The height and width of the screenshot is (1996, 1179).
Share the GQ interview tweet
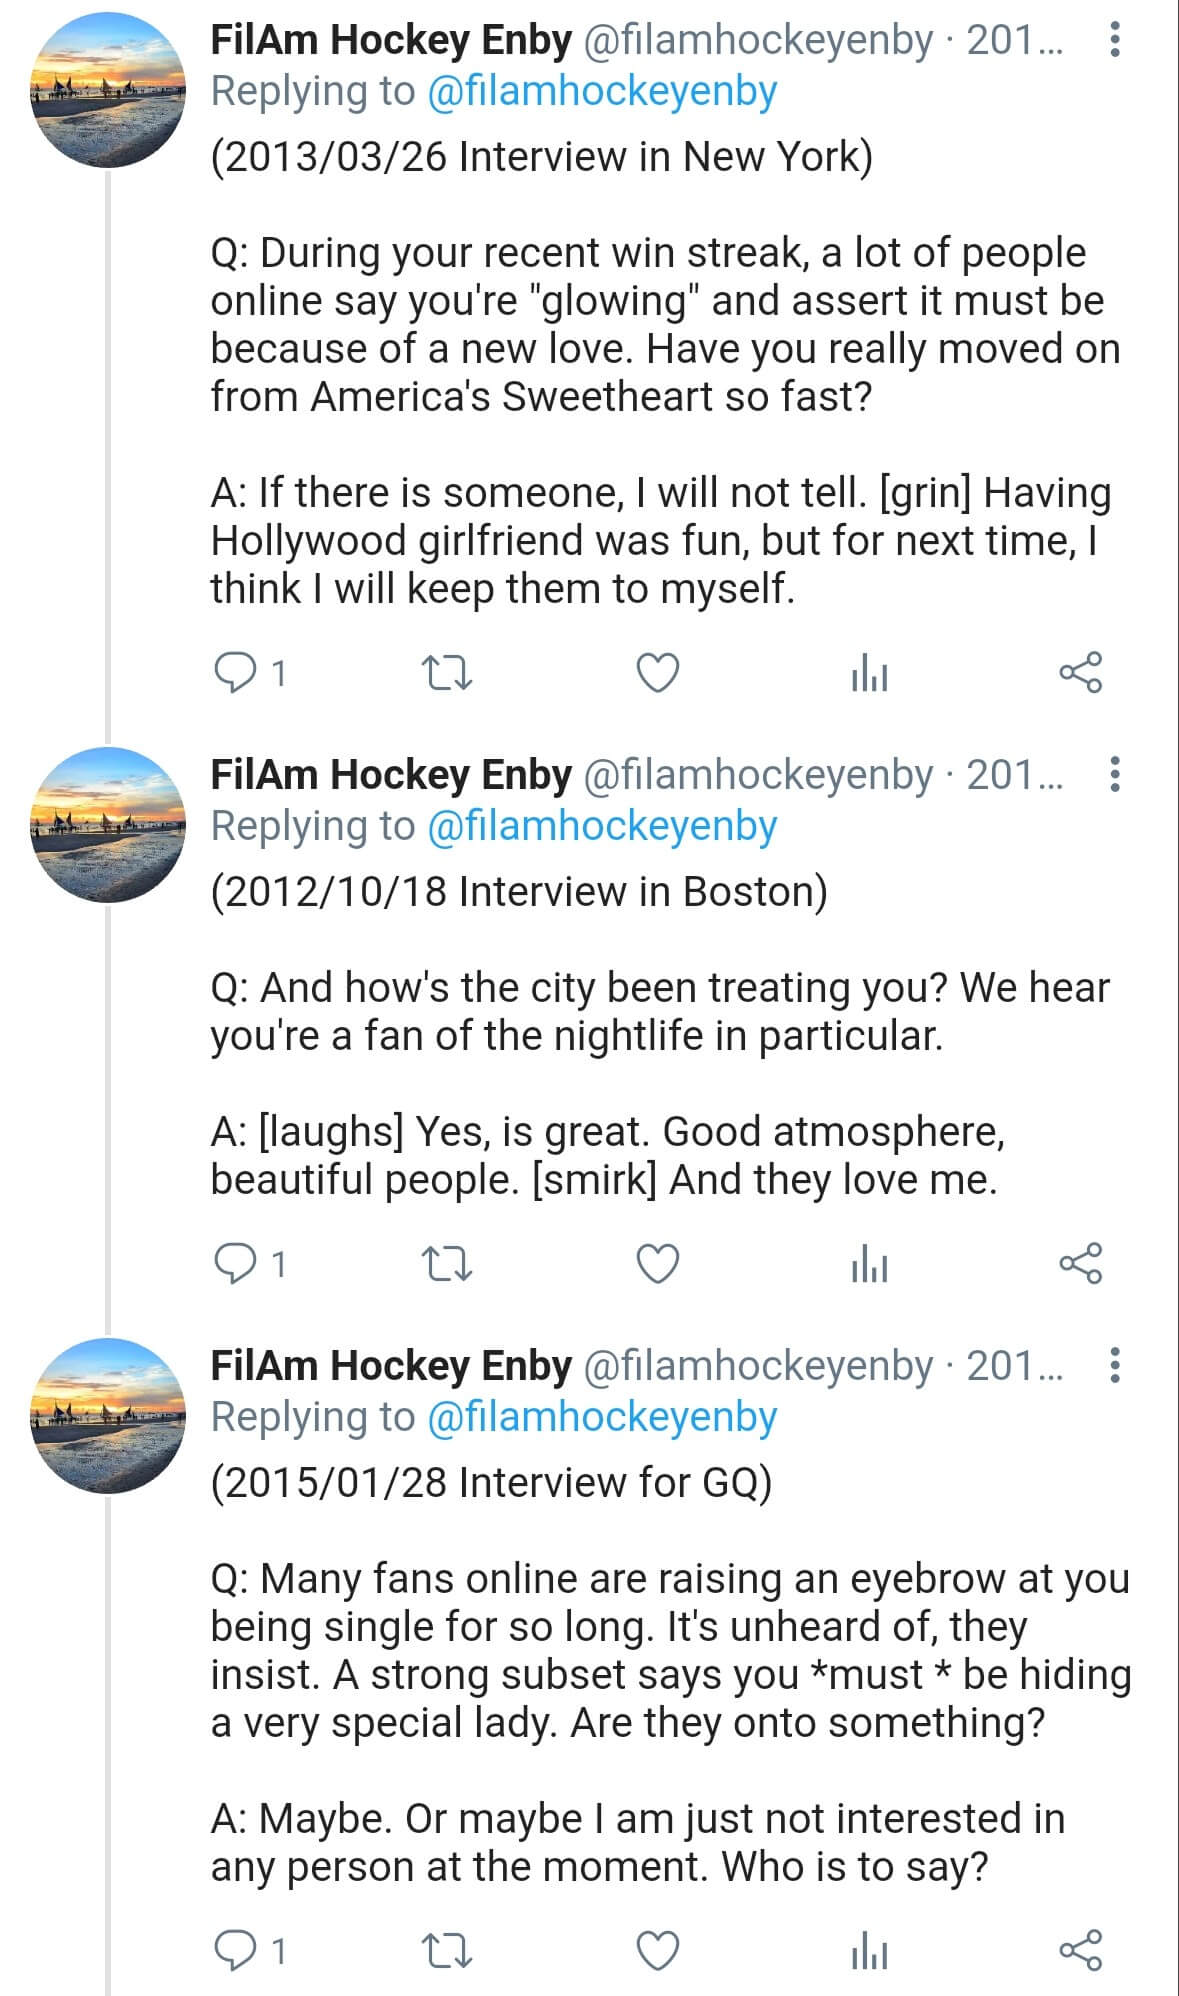(x=1081, y=1951)
